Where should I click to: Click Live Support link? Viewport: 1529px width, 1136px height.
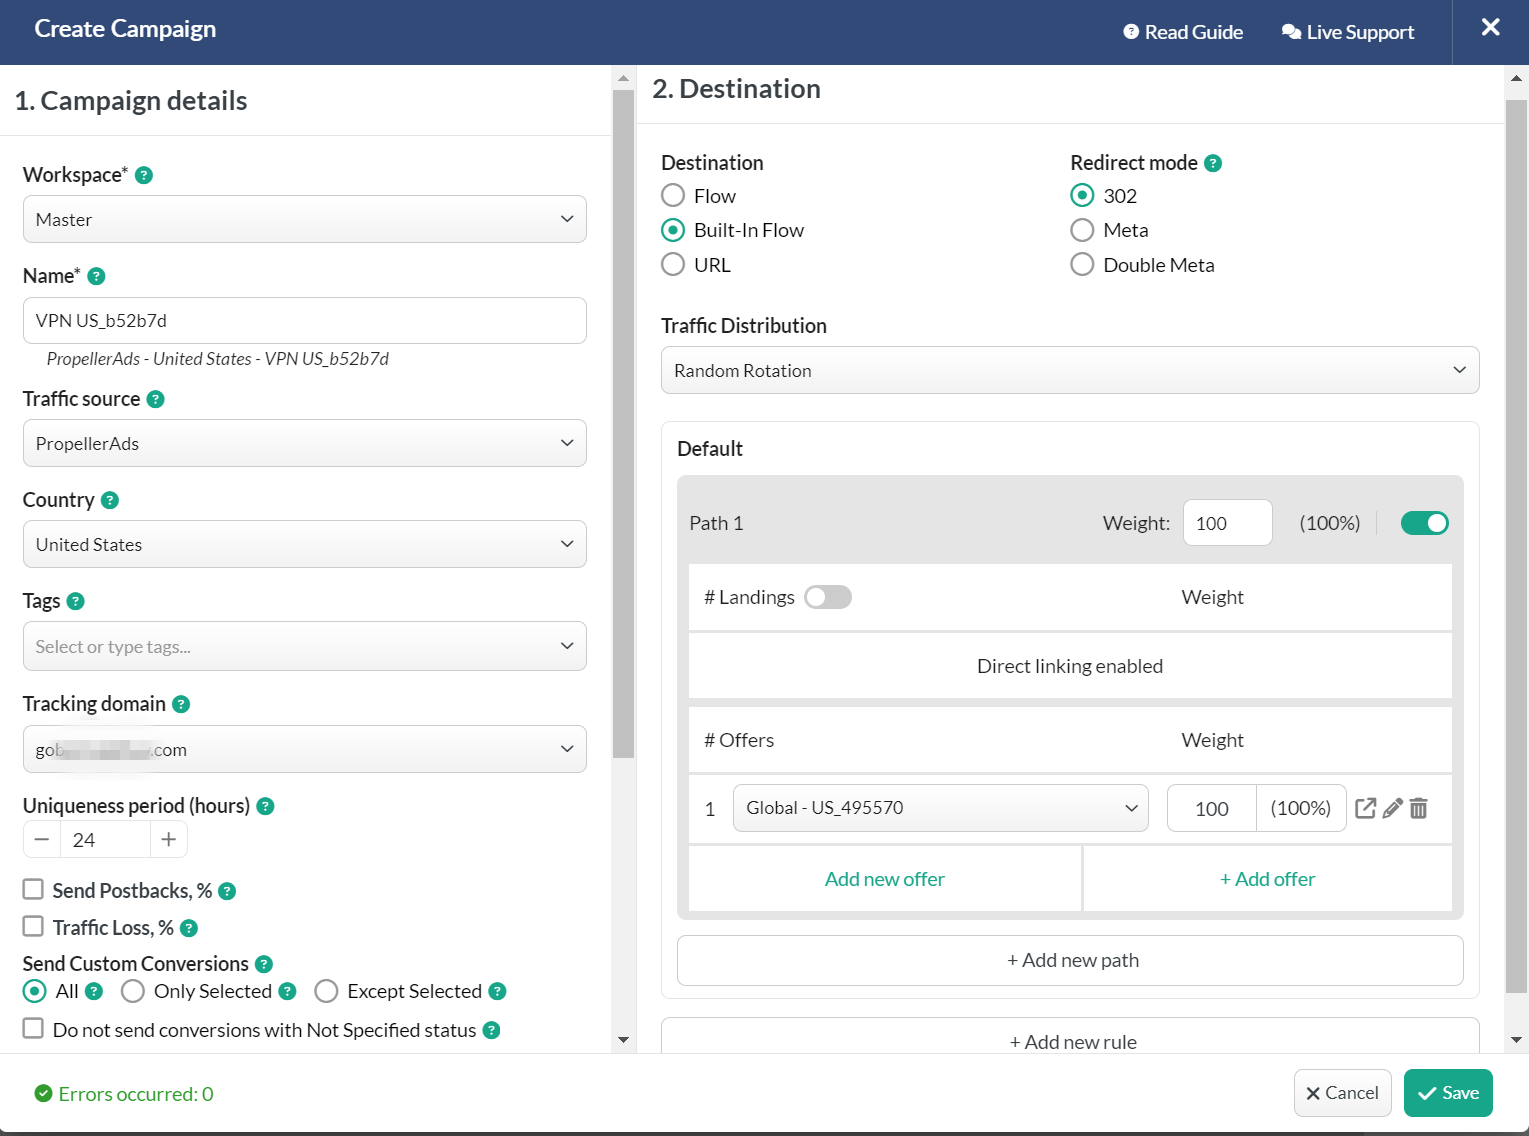coord(1348,32)
